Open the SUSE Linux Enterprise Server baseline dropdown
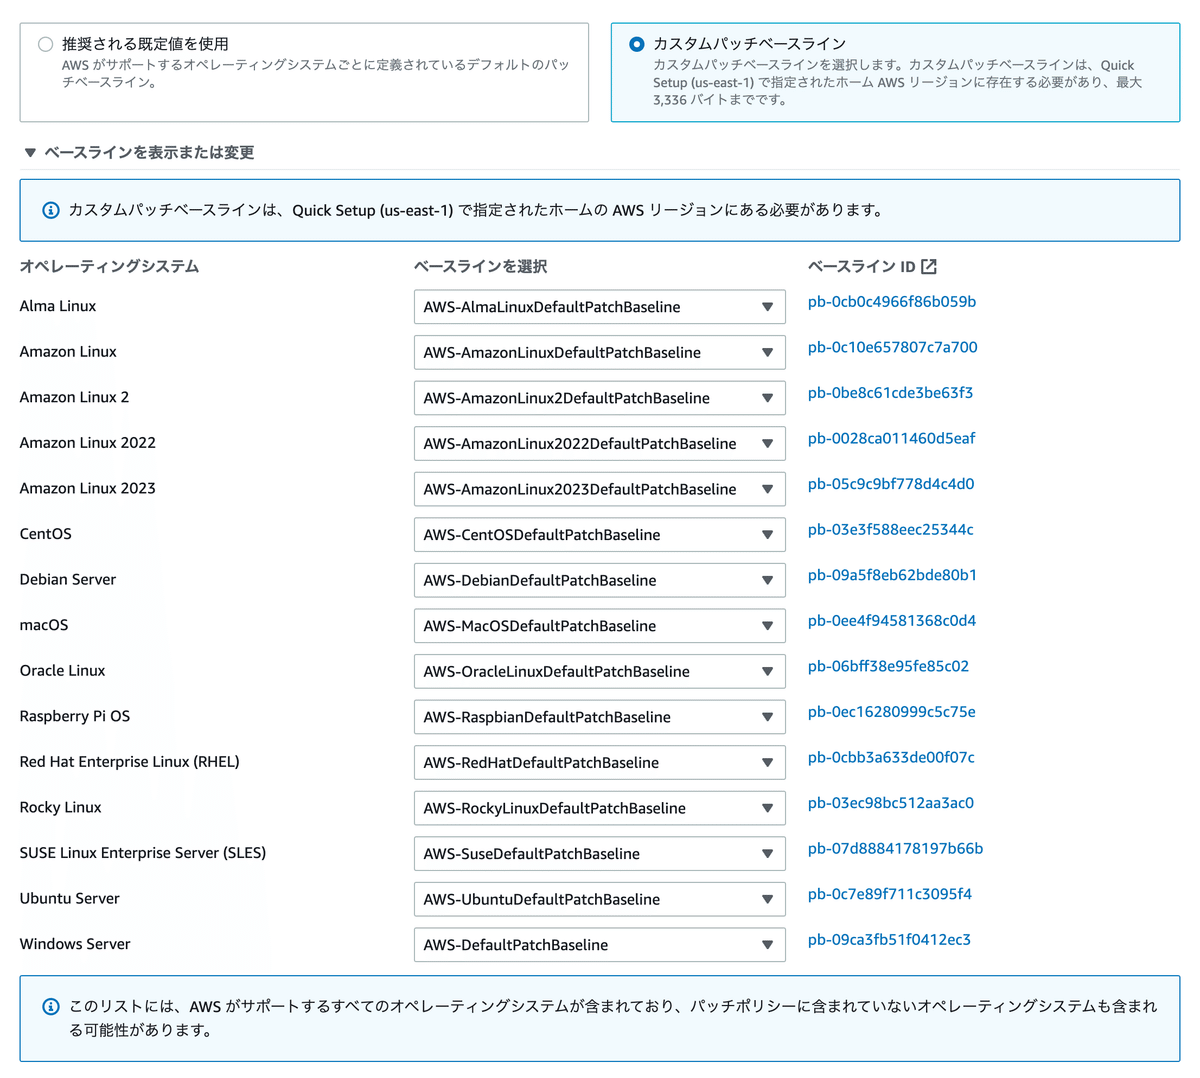The image size is (1200, 1078). coord(599,853)
